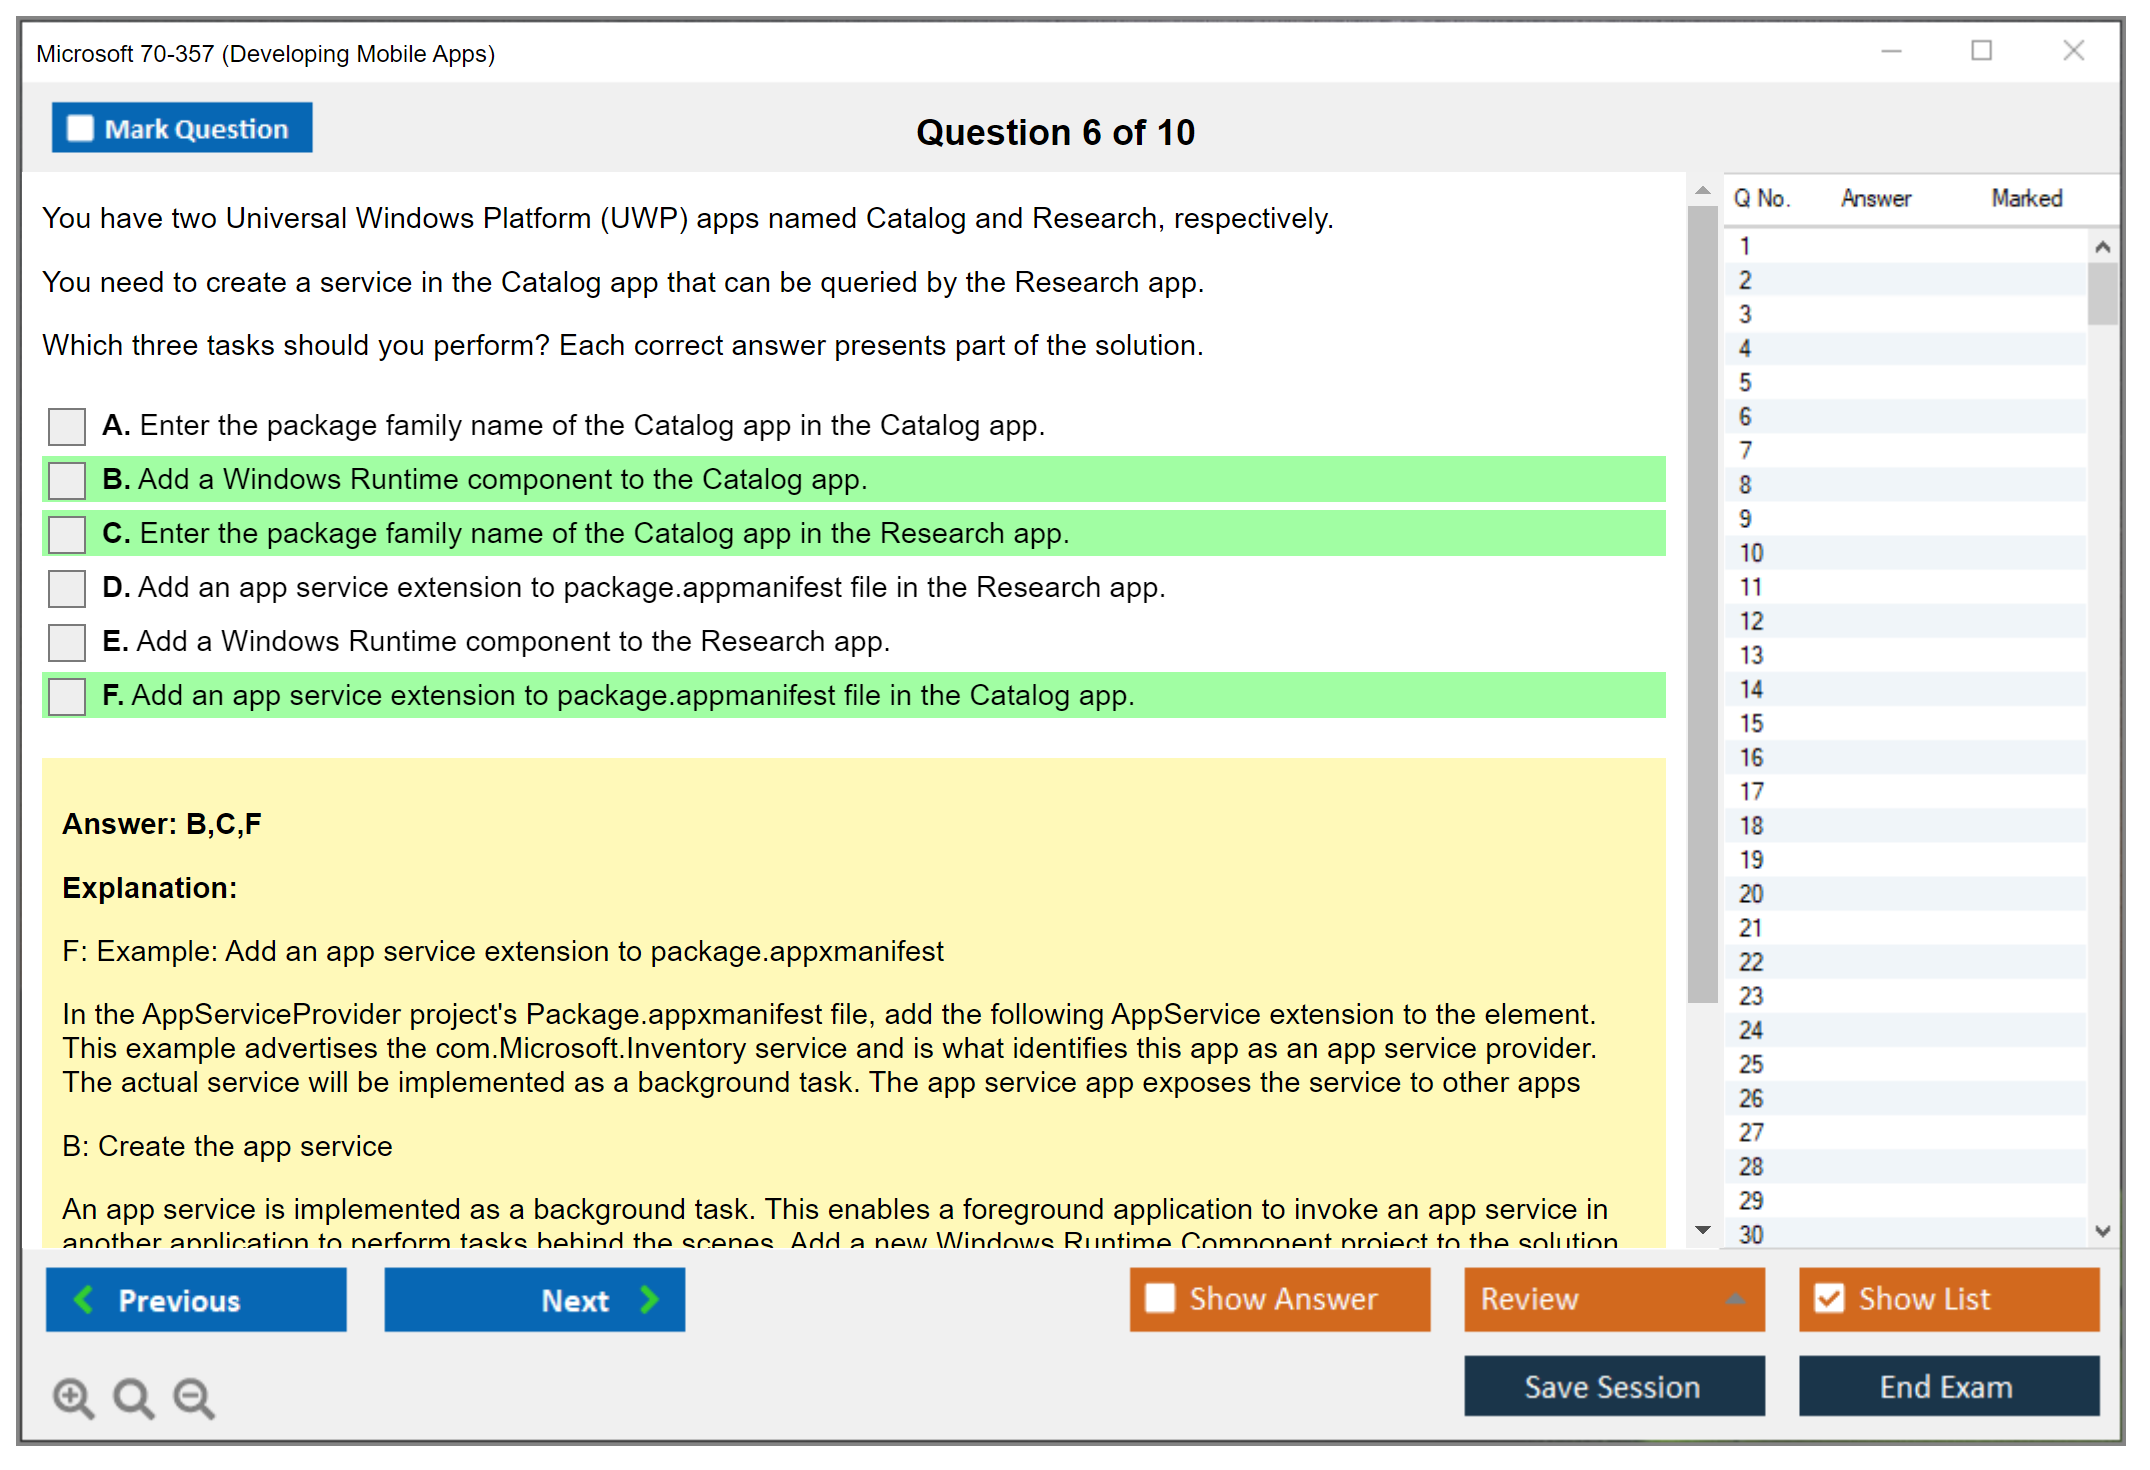Select question 14 in the list
Viewport: 2150px width, 1470px height.
pos(1751,690)
